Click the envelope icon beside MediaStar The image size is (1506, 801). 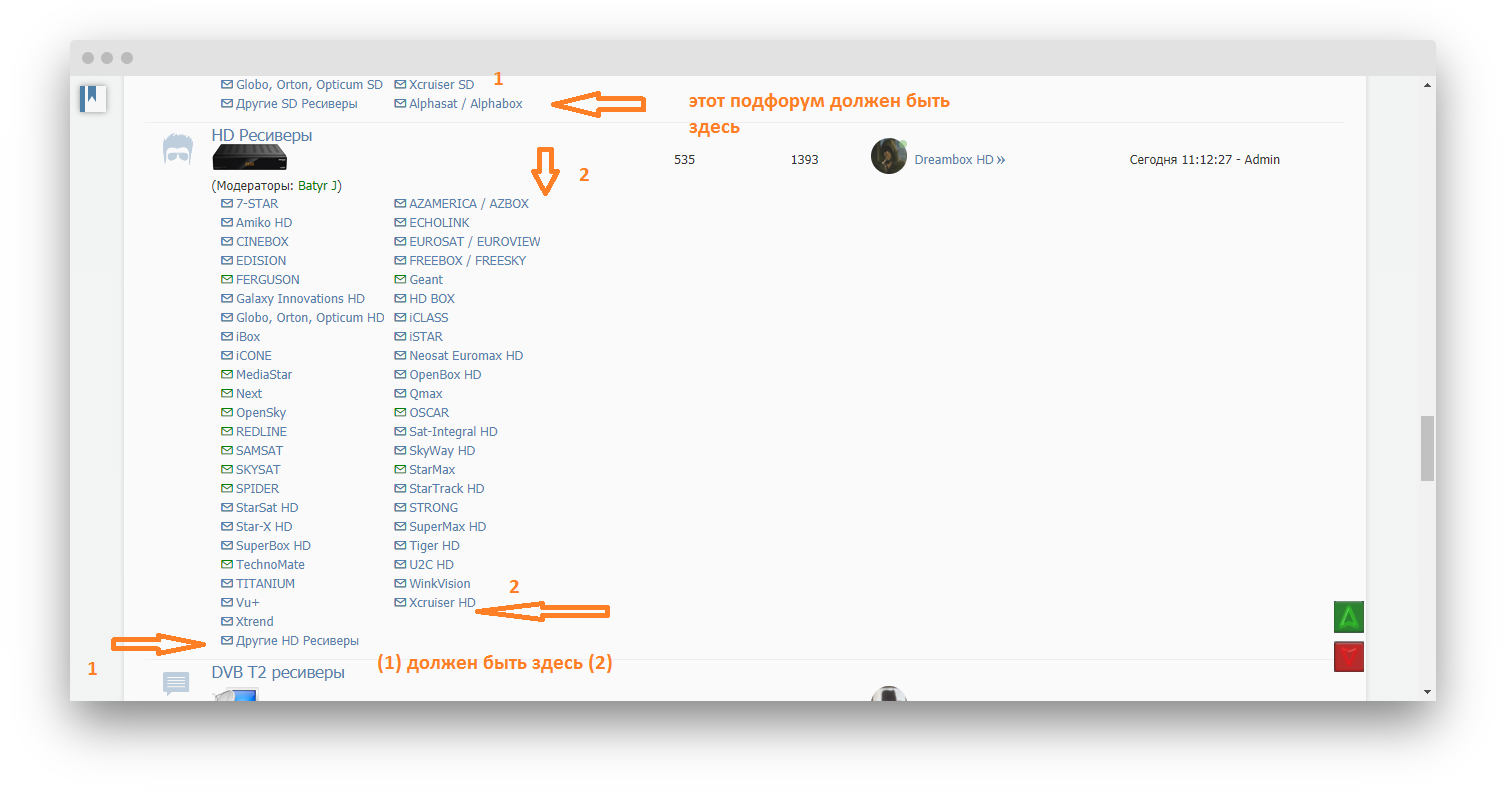227,375
